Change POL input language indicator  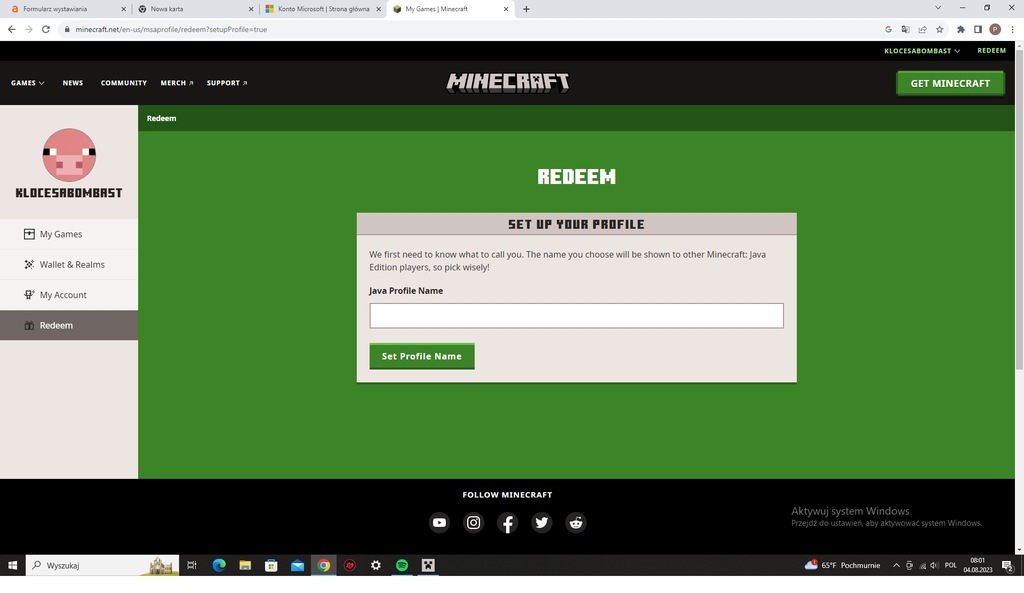point(951,565)
